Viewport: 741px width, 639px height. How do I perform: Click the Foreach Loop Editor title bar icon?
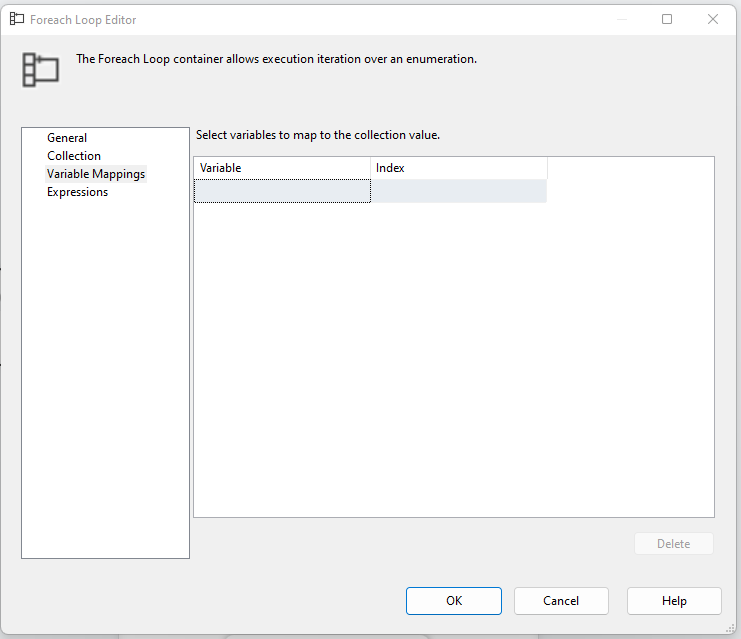point(17,19)
